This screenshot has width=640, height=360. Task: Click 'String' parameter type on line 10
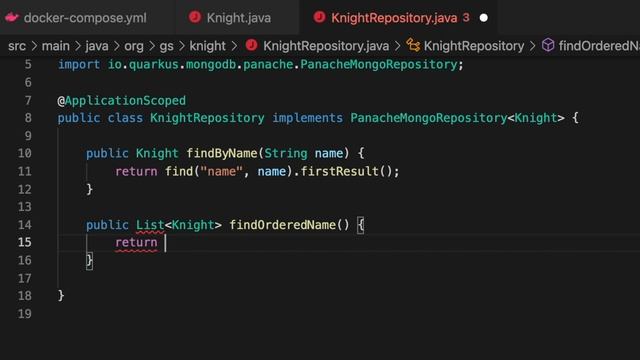[x=286, y=153]
